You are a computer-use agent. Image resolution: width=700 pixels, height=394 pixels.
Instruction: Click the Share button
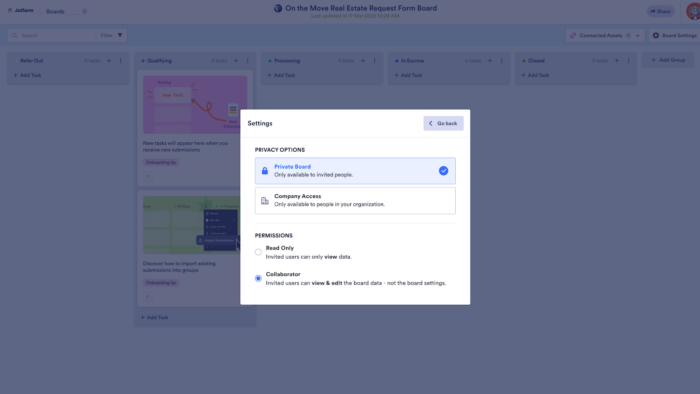coord(660,11)
